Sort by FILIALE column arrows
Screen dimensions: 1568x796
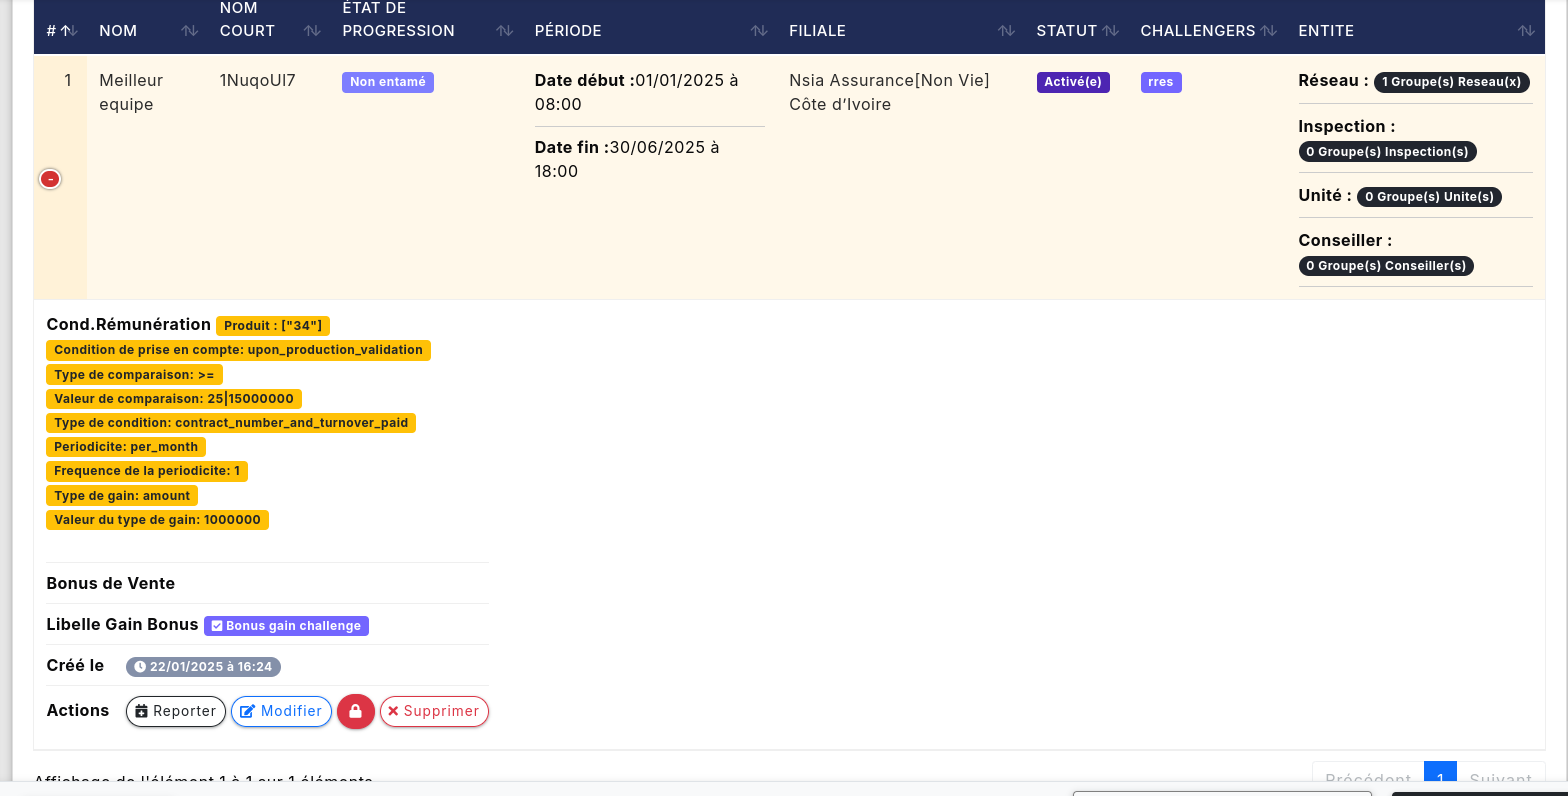tap(1006, 31)
